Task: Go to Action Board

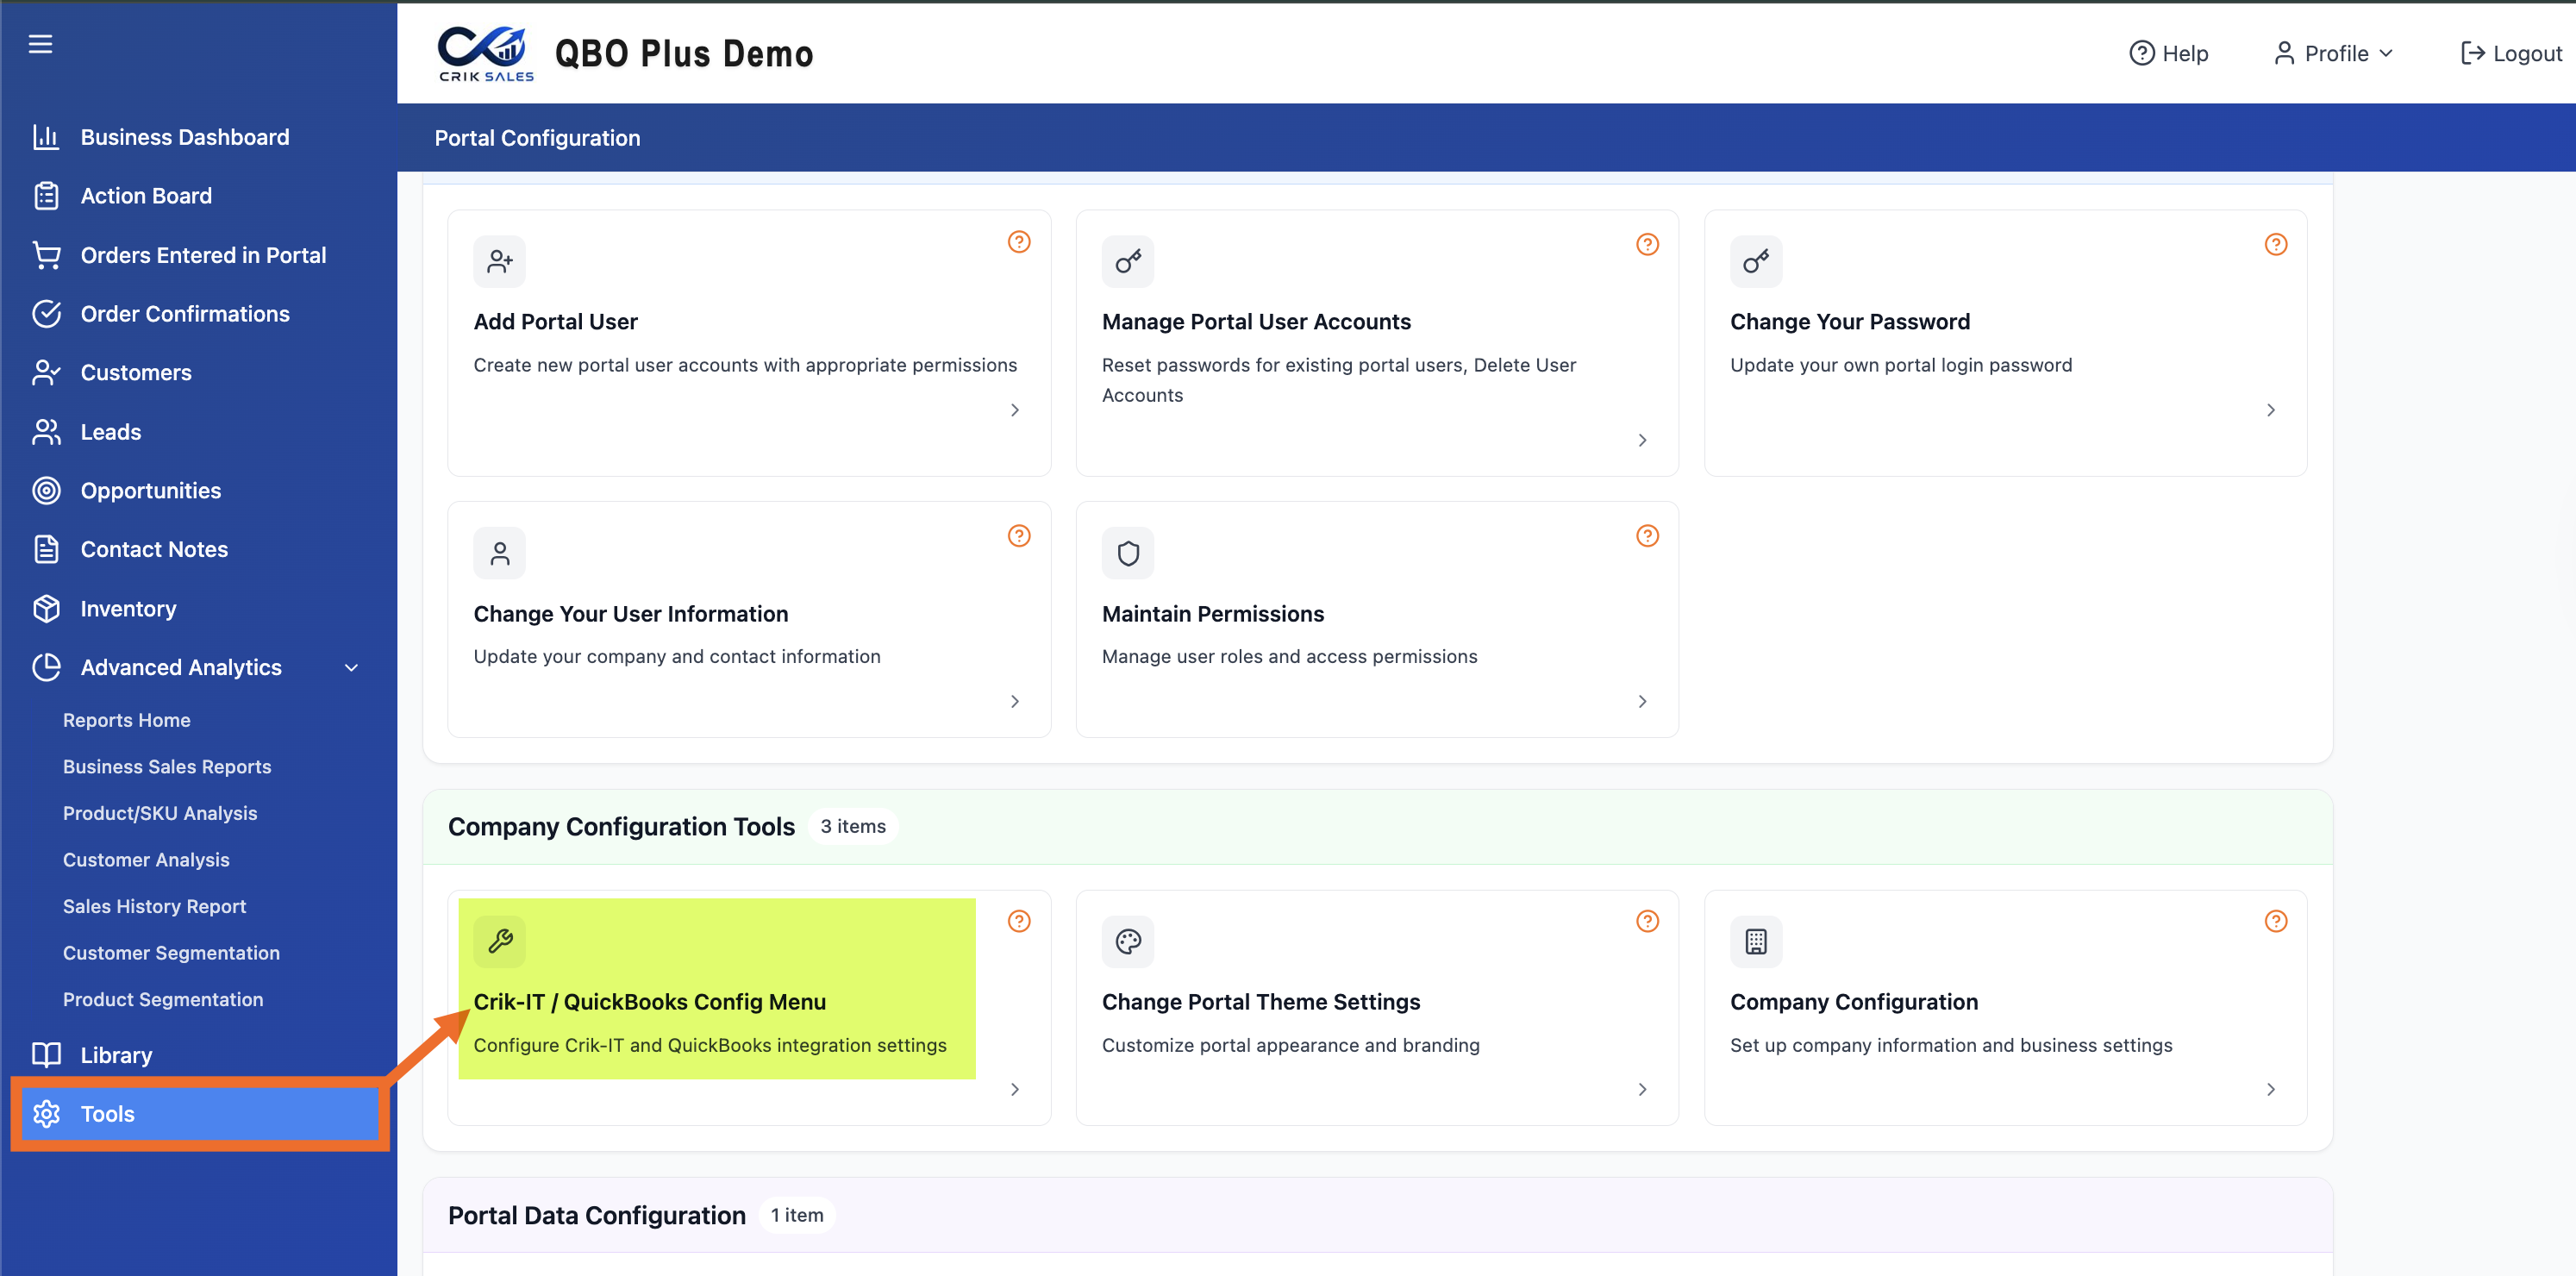Action: 146,196
